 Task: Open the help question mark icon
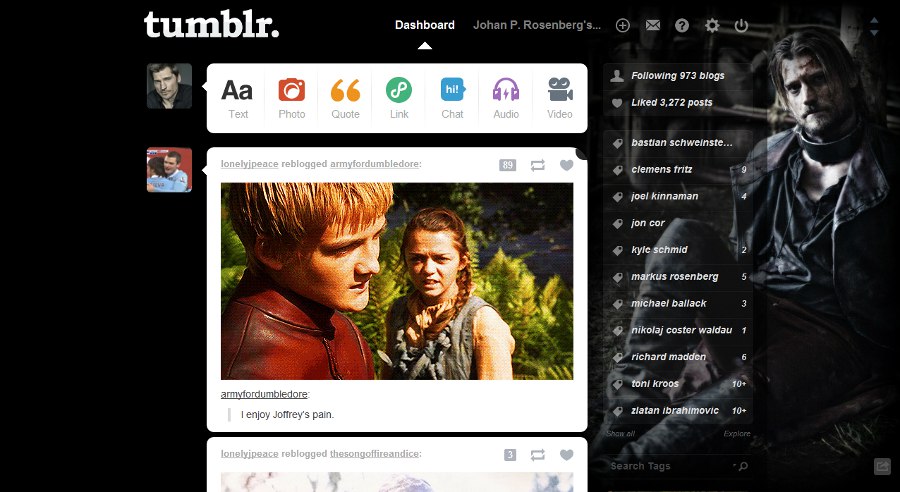click(x=682, y=25)
